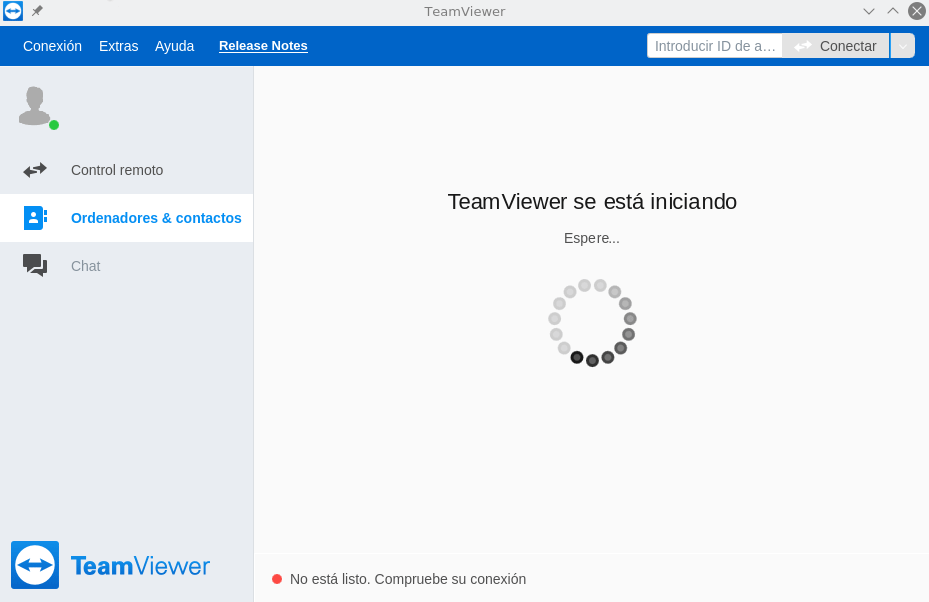Select the Chat tab
Viewport: 929px width, 602px height.
(127, 266)
